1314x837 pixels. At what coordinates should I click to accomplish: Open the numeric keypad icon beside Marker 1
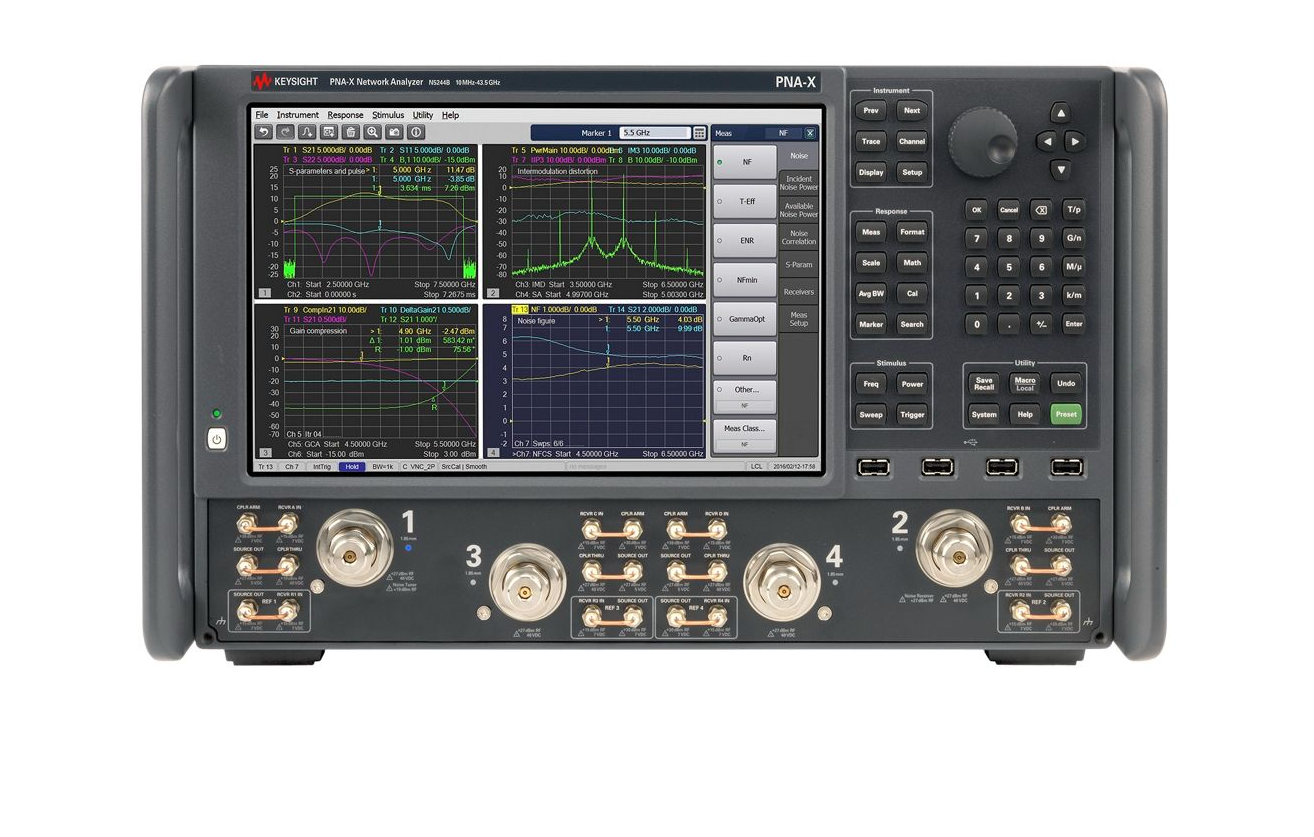pyautogui.click(x=699, y=133)
